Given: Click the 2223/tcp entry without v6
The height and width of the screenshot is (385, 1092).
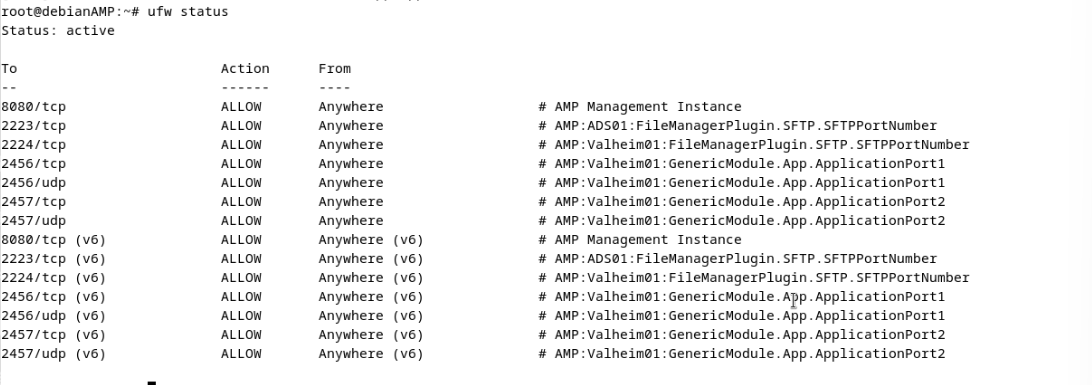Looking at the screenshot, I should tap(33, 125).
